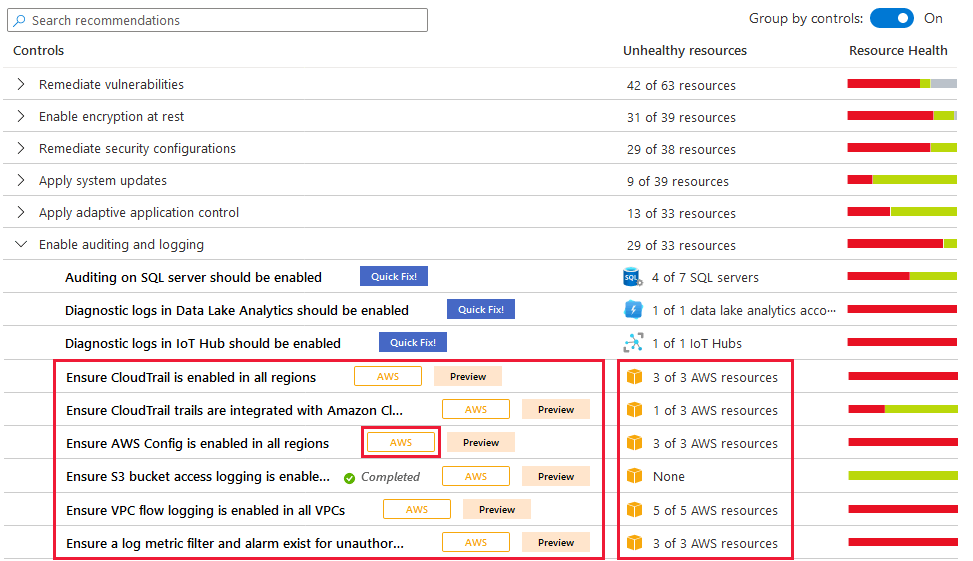Viewport: 973px width, 561px height.
Task: Expand Apply system updates control
Action: click(x=21, y=180)
